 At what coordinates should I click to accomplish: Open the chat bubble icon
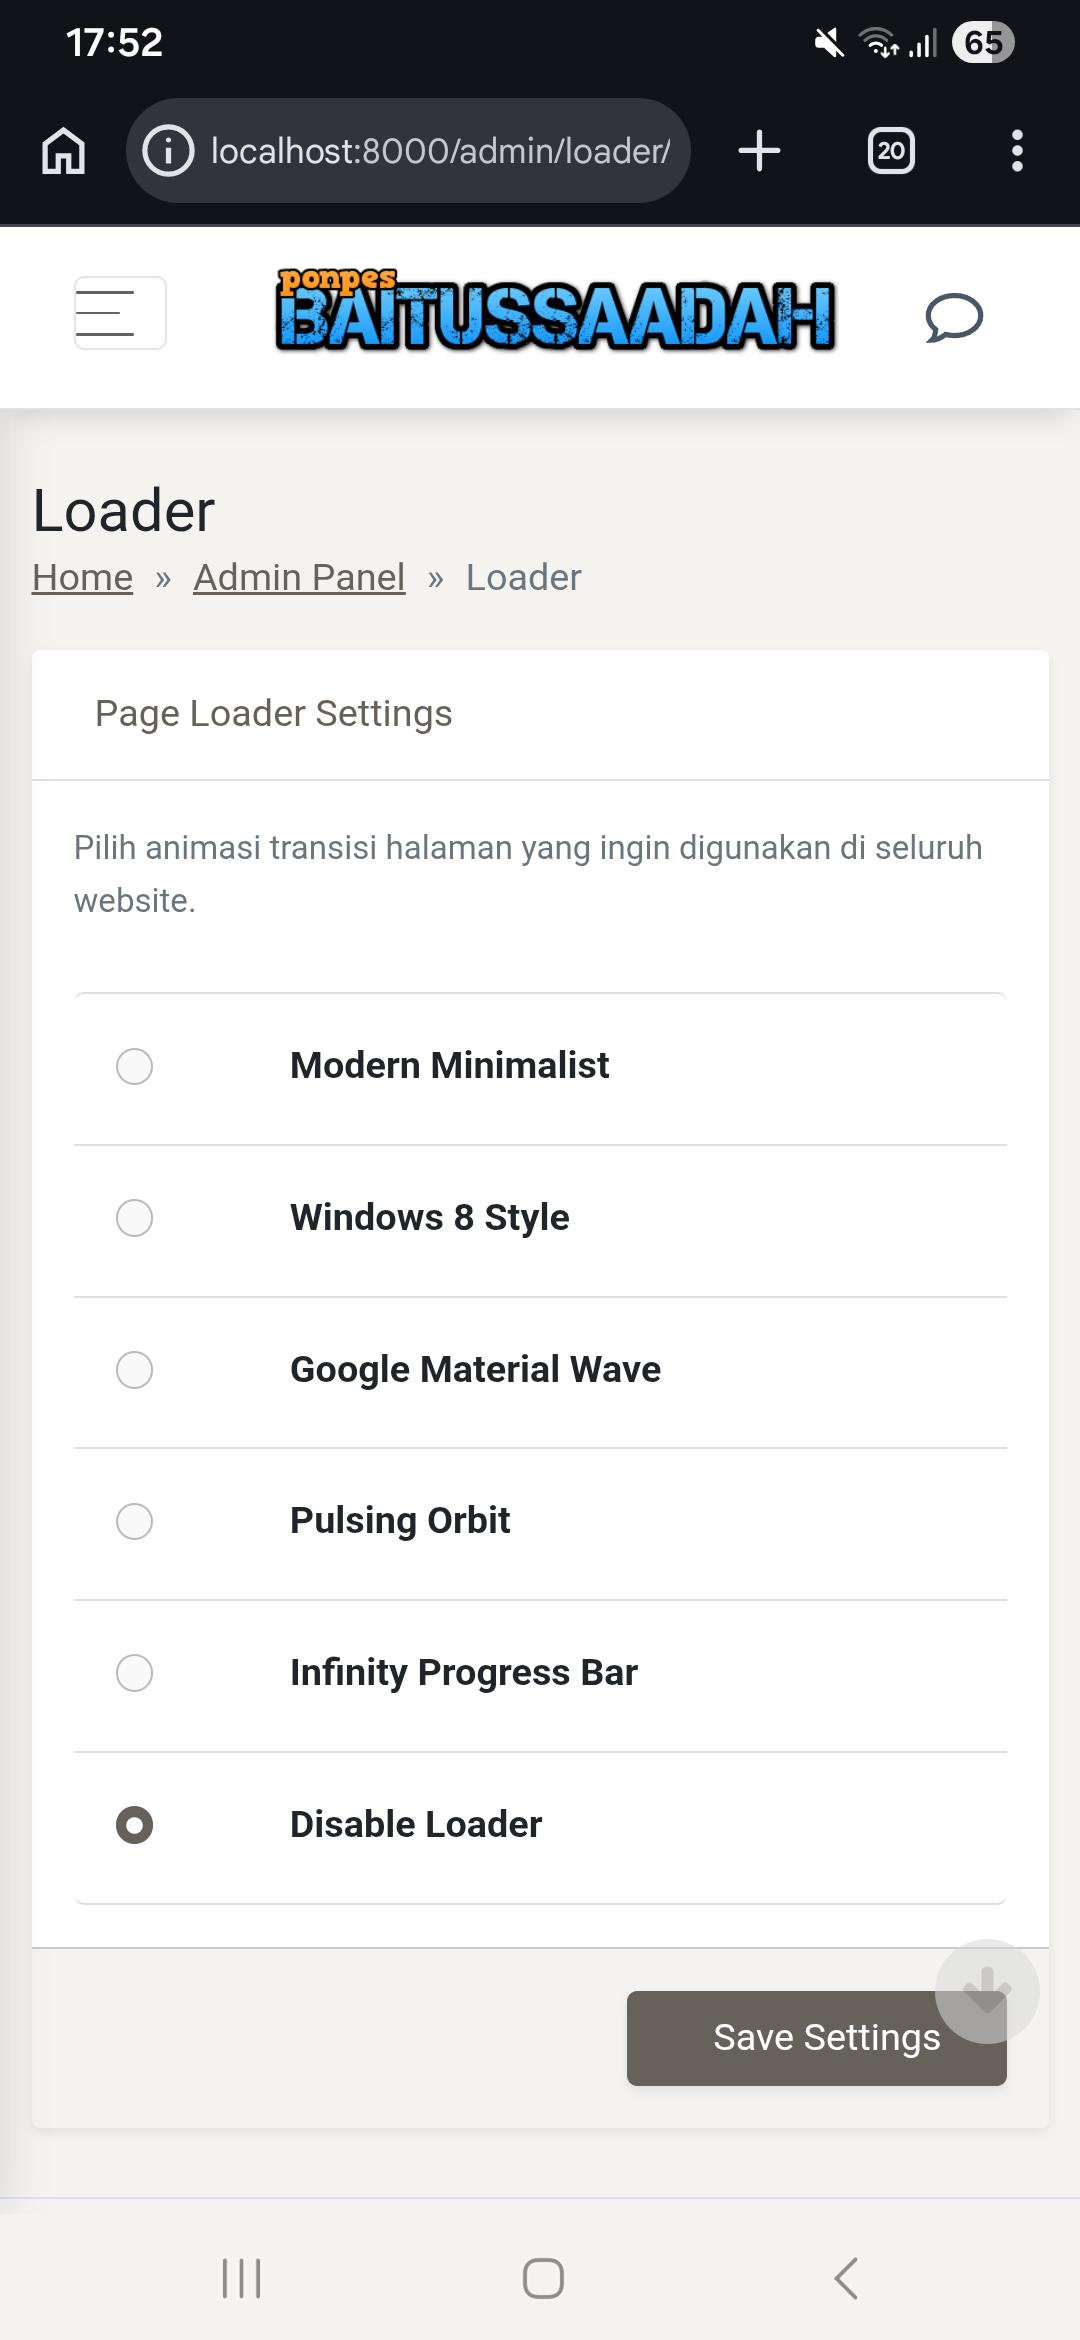coord(954,318)
